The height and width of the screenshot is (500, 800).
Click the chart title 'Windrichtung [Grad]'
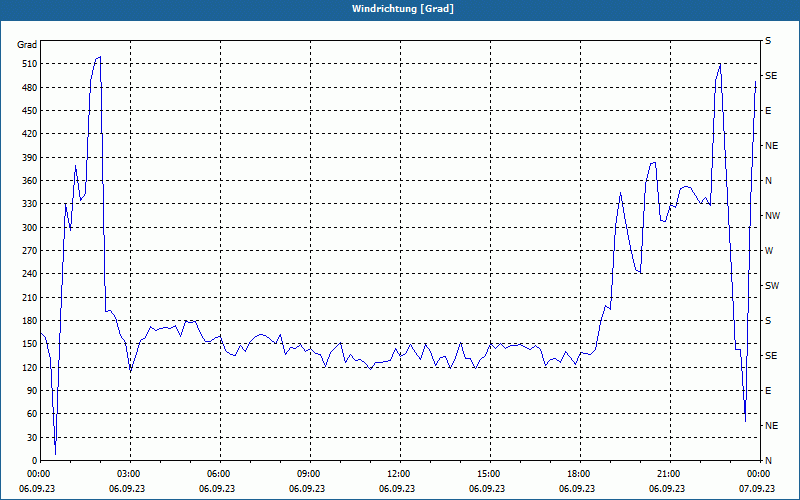pos(403,9)
